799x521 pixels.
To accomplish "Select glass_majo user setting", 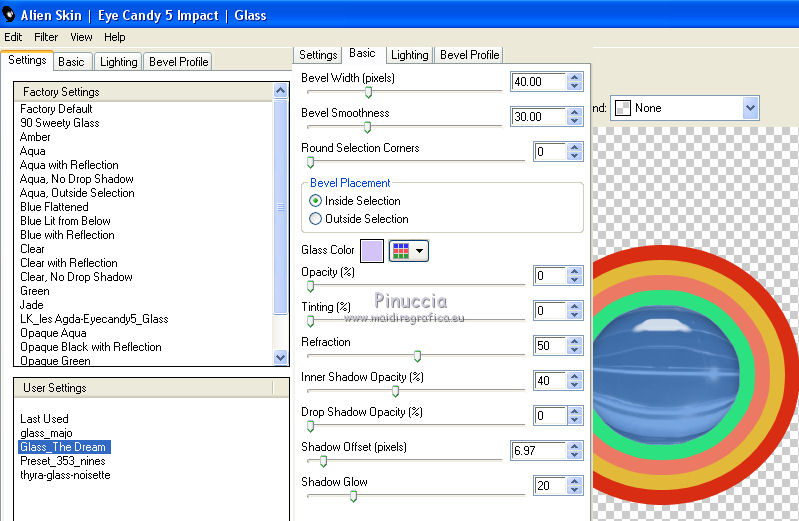I will point(46,433).
